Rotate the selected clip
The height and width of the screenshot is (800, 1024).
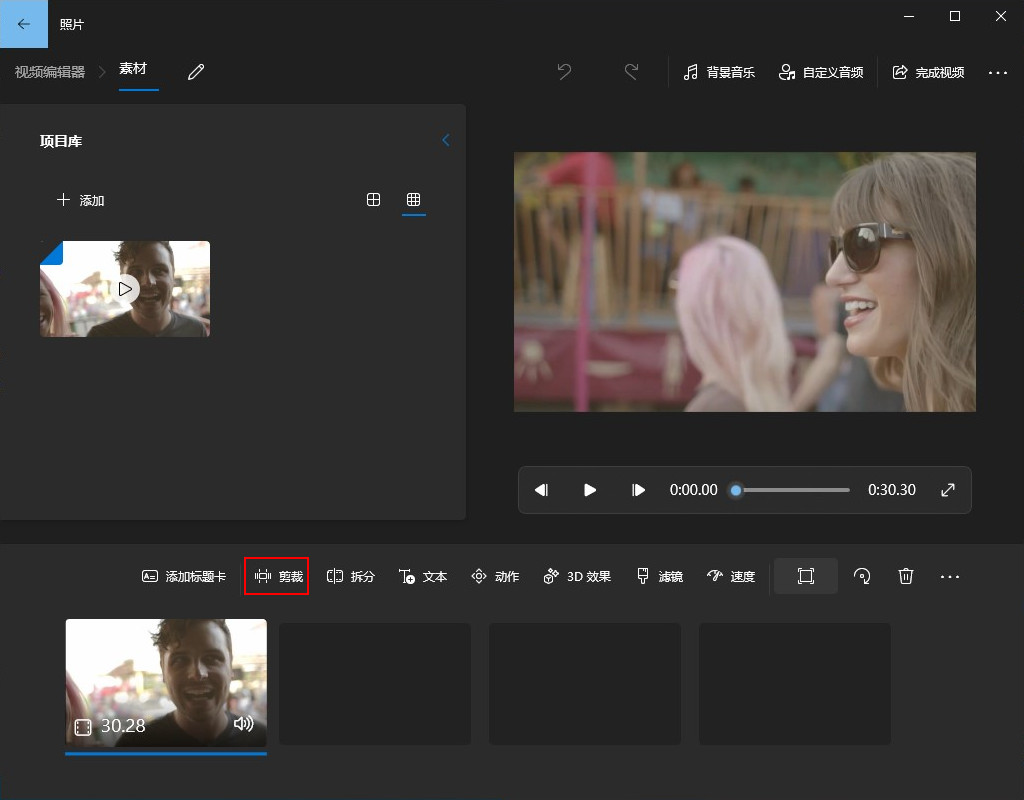tap(862, 576)
